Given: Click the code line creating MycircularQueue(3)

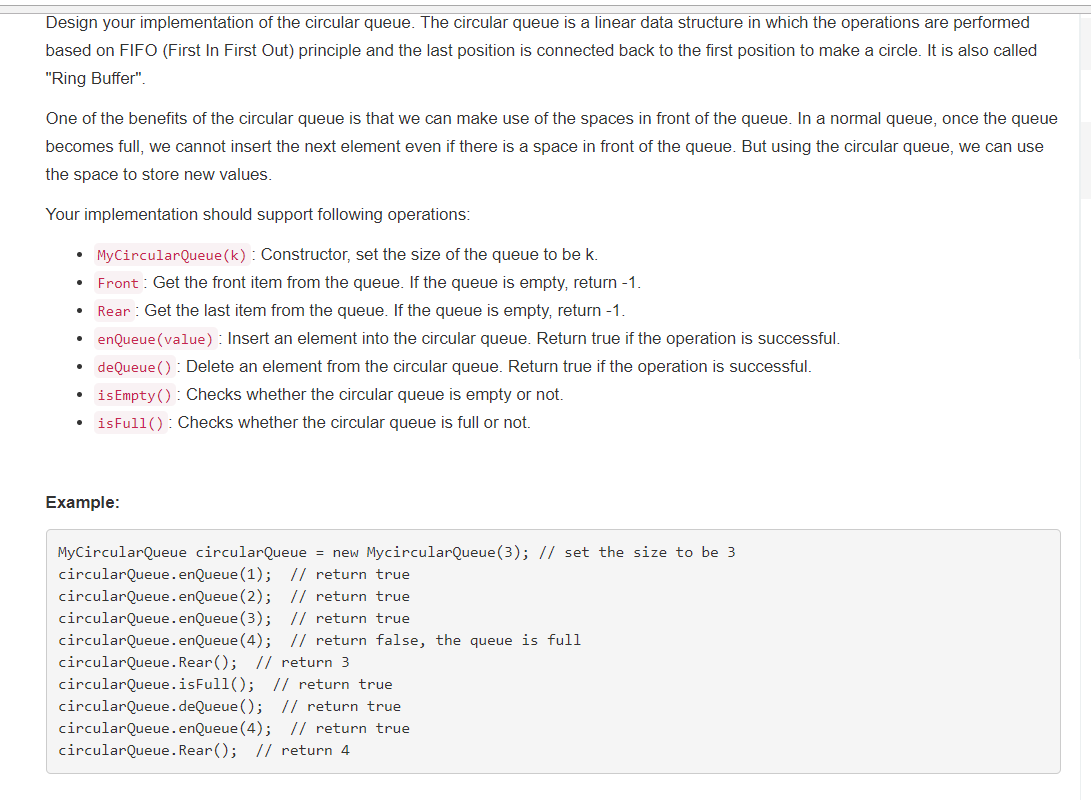Looking at the screenshot, I should pyautogui.click(x=397, y=552).
